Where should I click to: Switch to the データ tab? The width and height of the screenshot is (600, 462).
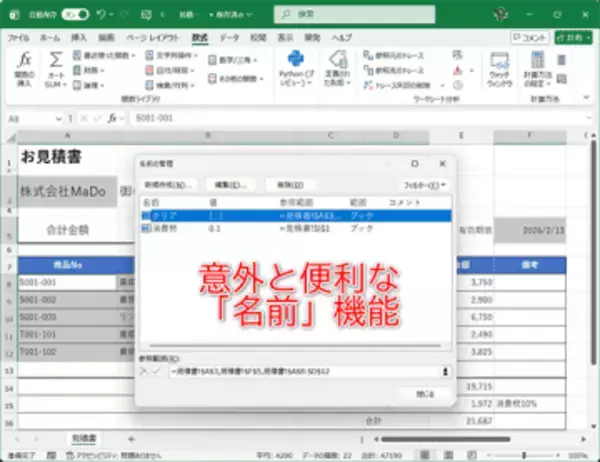[x=229, y=38]
